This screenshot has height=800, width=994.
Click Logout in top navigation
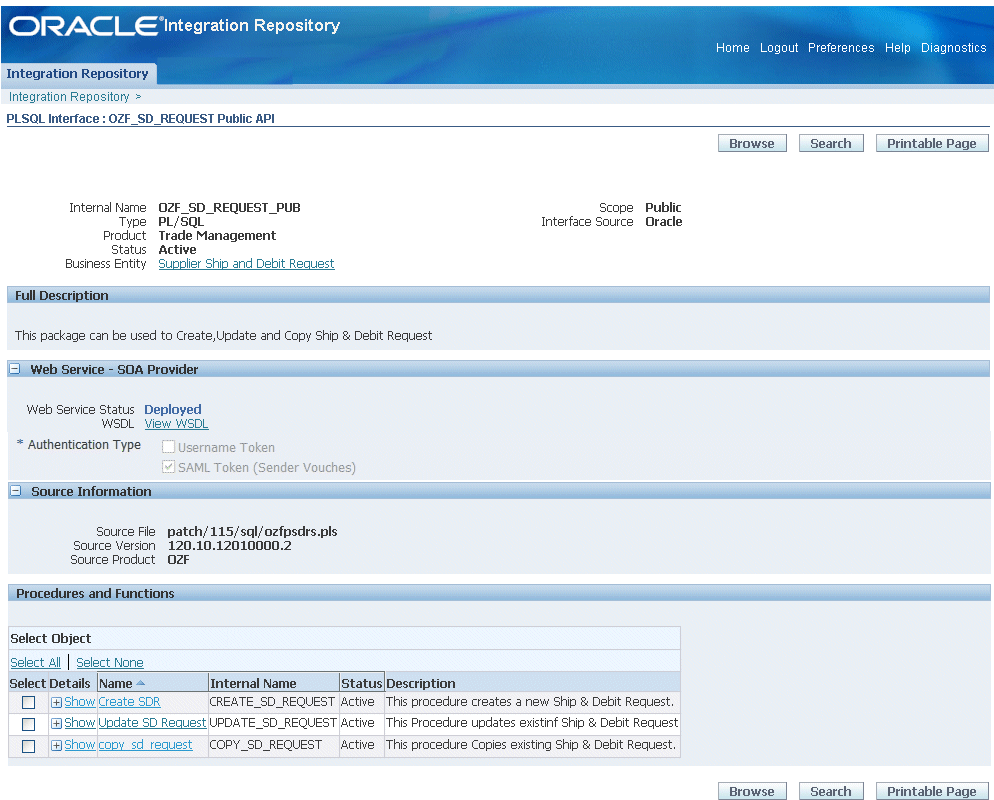(779, 48)
